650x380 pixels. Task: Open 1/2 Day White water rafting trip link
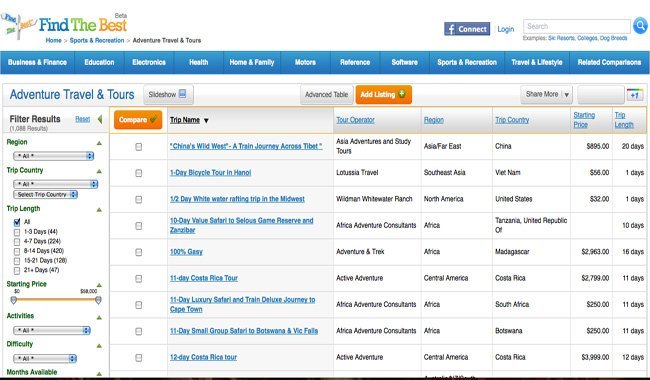click(x=237, y=199)
